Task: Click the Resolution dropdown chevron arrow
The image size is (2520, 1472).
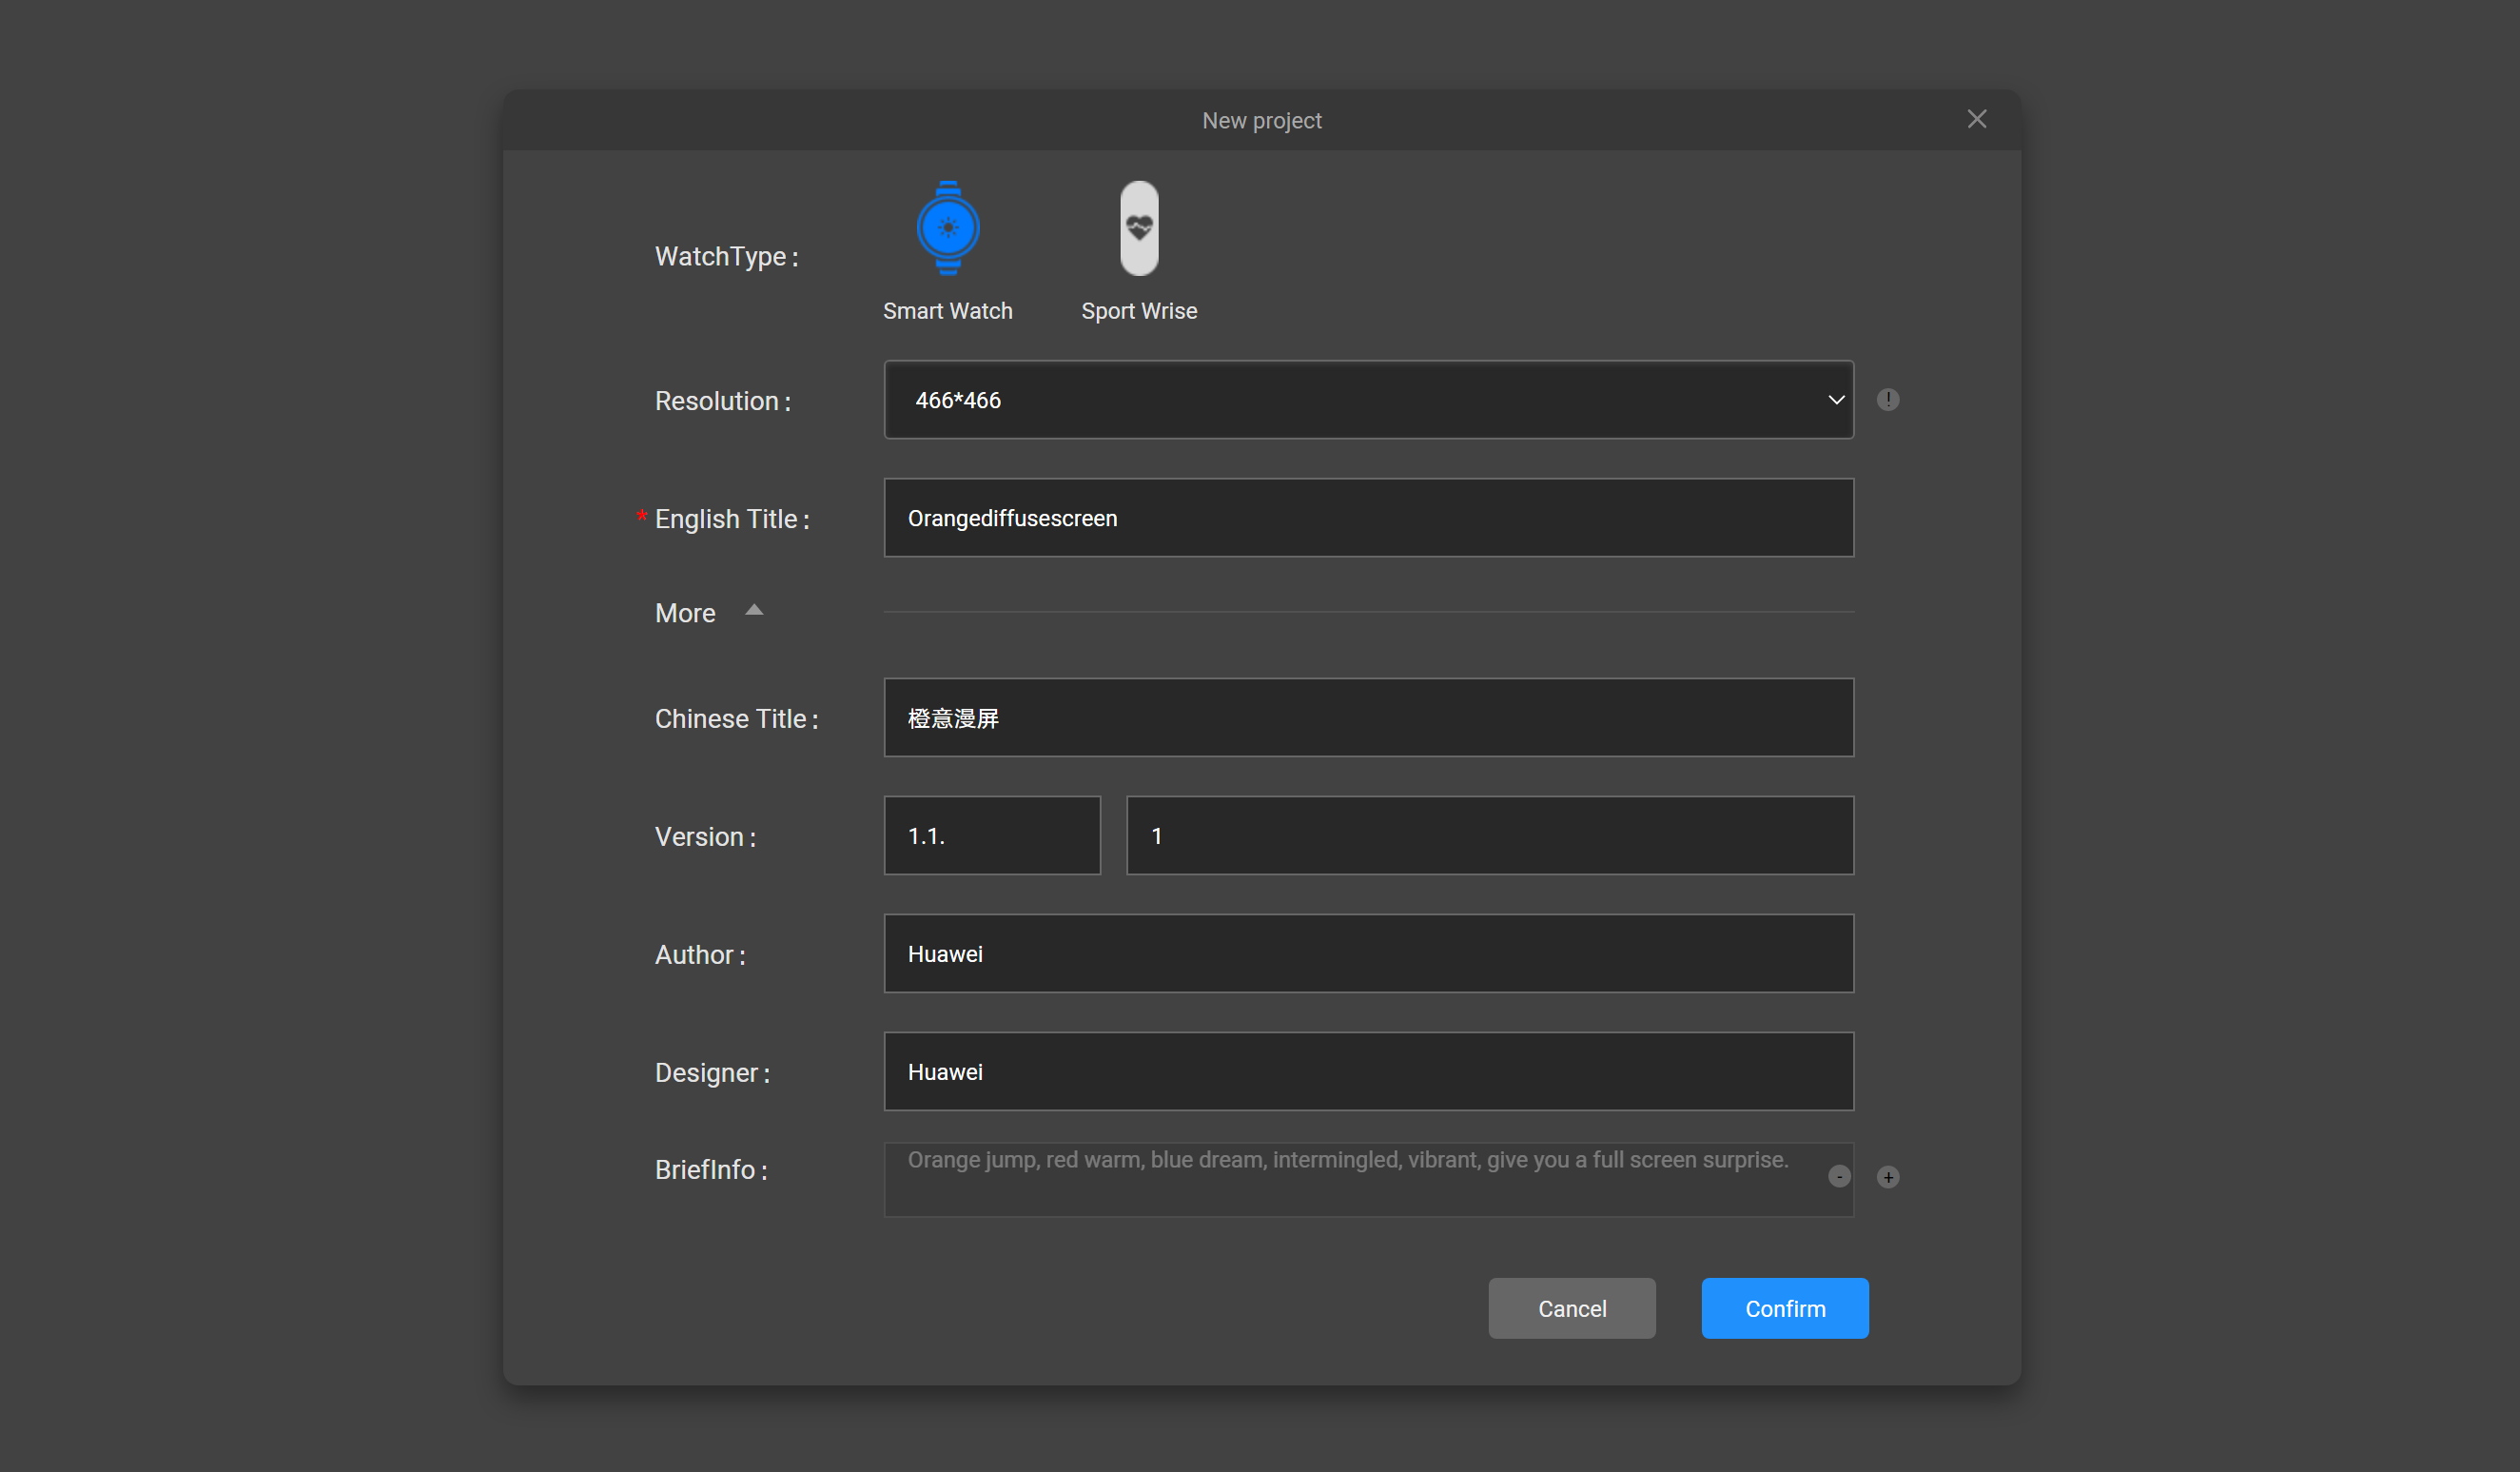Action: (1835, 400)
